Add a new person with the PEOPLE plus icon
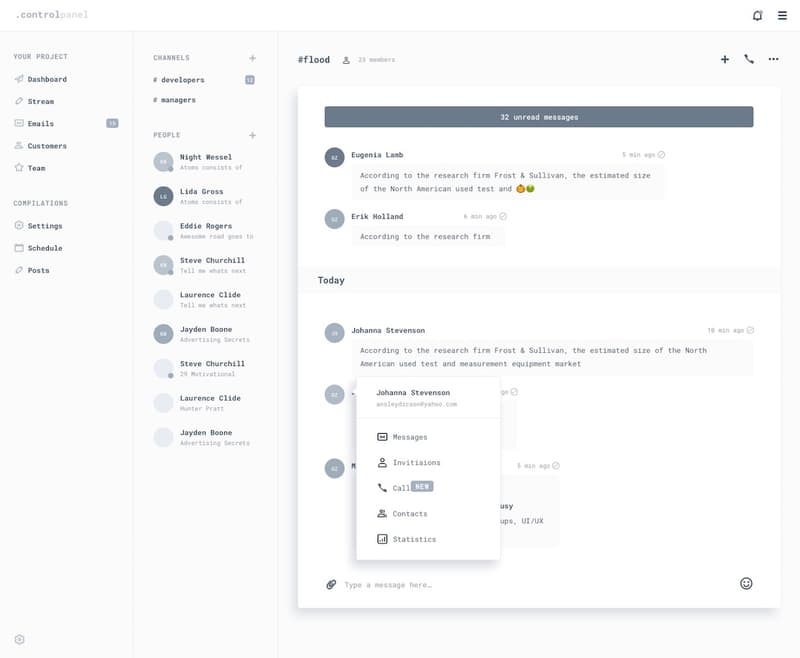The image size is (800, 658). (254, 134)
